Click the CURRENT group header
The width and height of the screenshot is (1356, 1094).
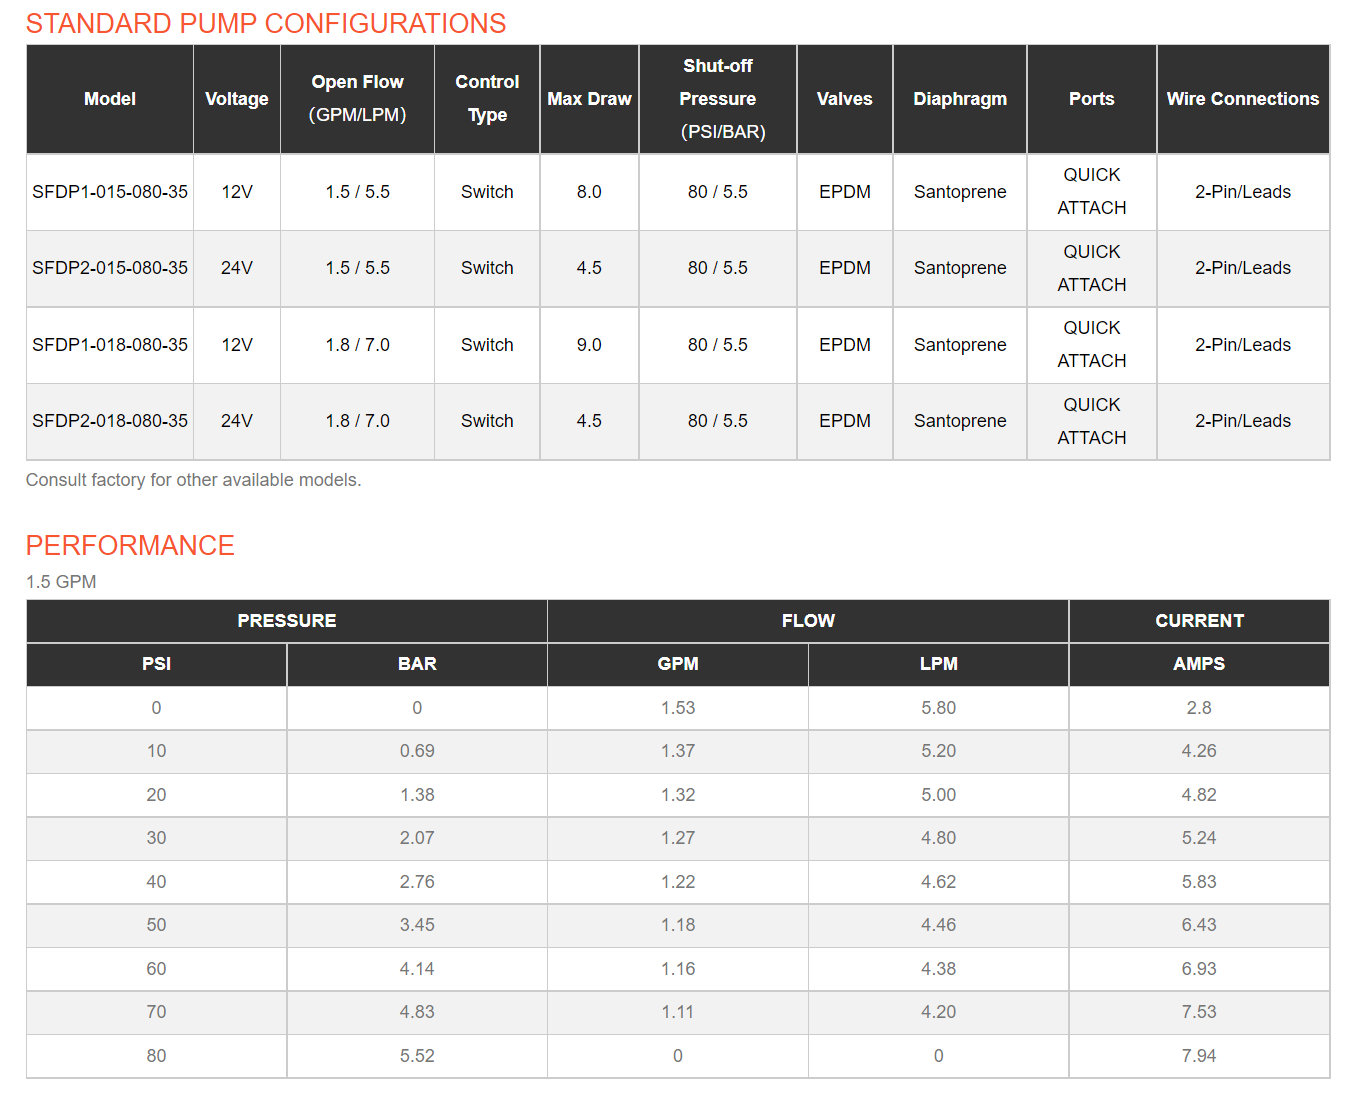1200,621
